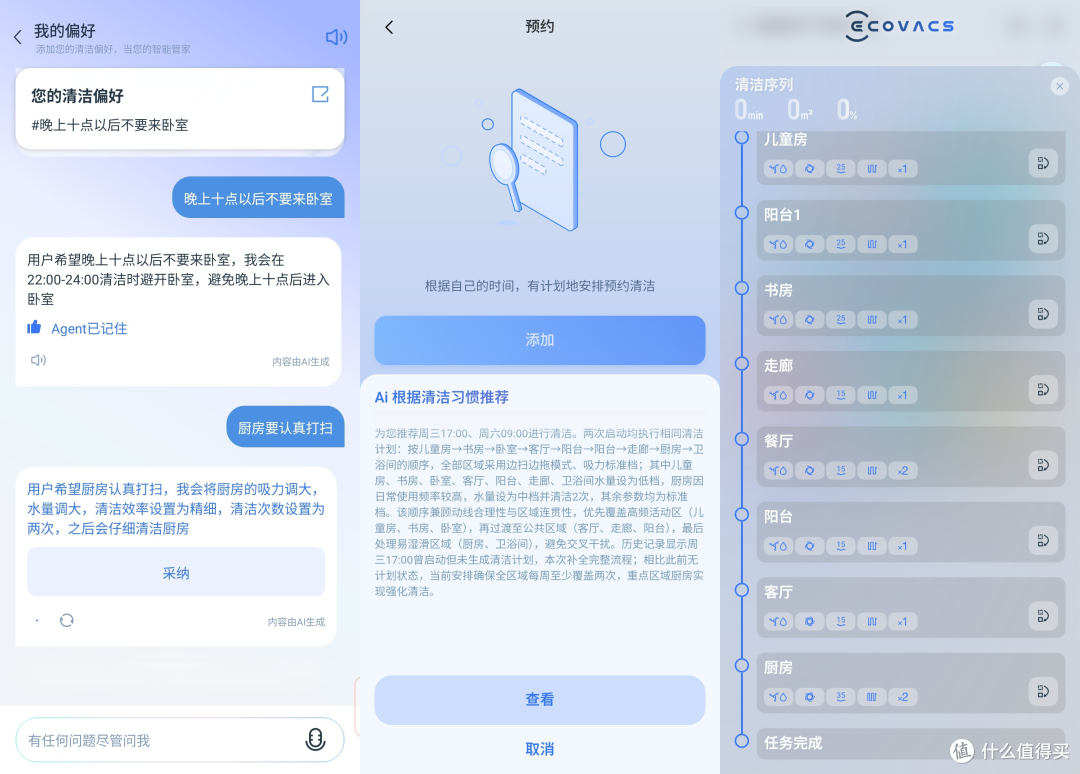This screenshot has height=774, width=1080.
Task: Tap the x2 cleaning times chip for 餐厅
Action: (x=903, y=470)
